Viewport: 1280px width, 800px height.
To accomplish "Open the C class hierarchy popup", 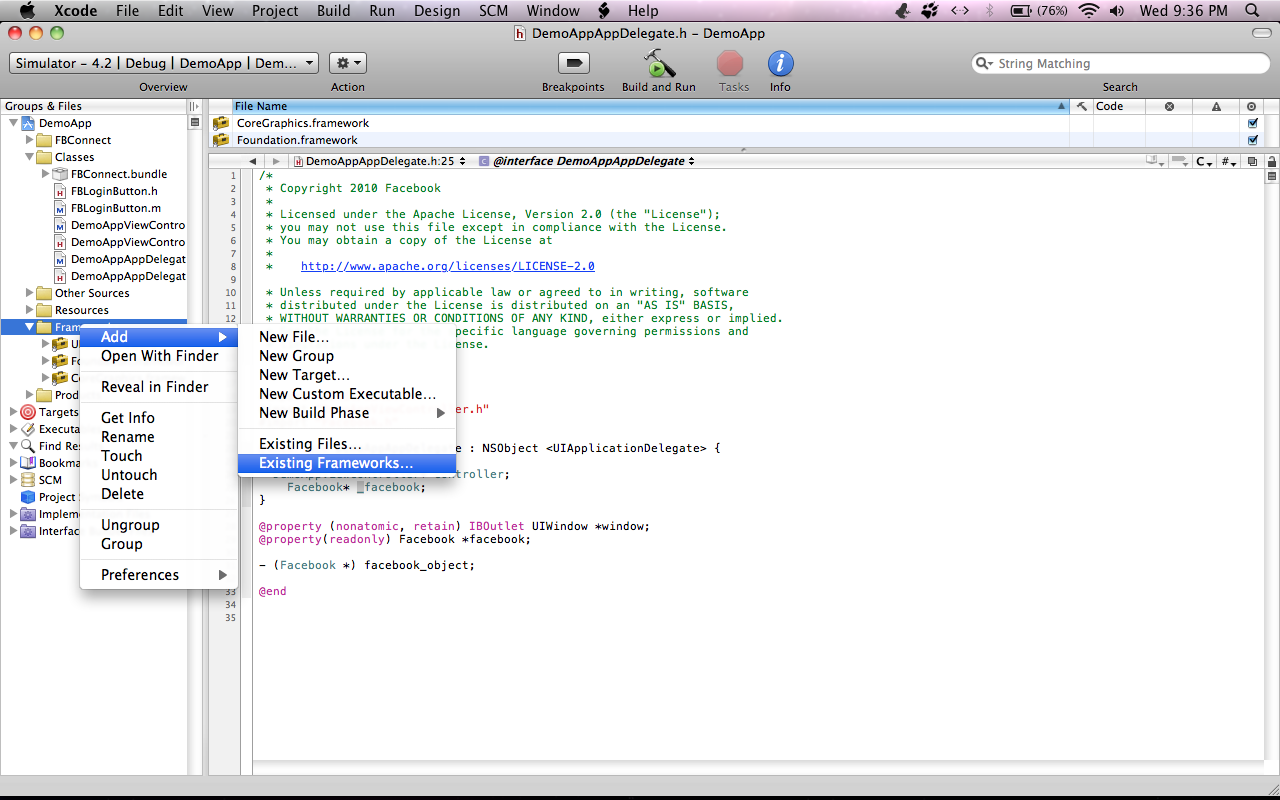I will [x=1205, y=161].
